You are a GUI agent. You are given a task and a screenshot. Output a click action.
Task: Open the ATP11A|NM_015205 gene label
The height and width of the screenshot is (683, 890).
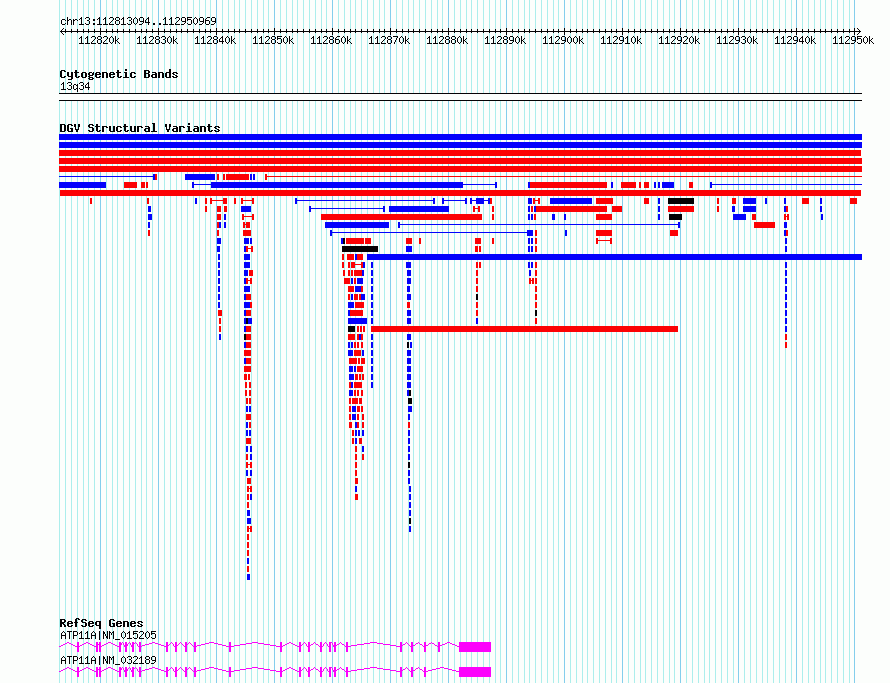tap(108, 635)
